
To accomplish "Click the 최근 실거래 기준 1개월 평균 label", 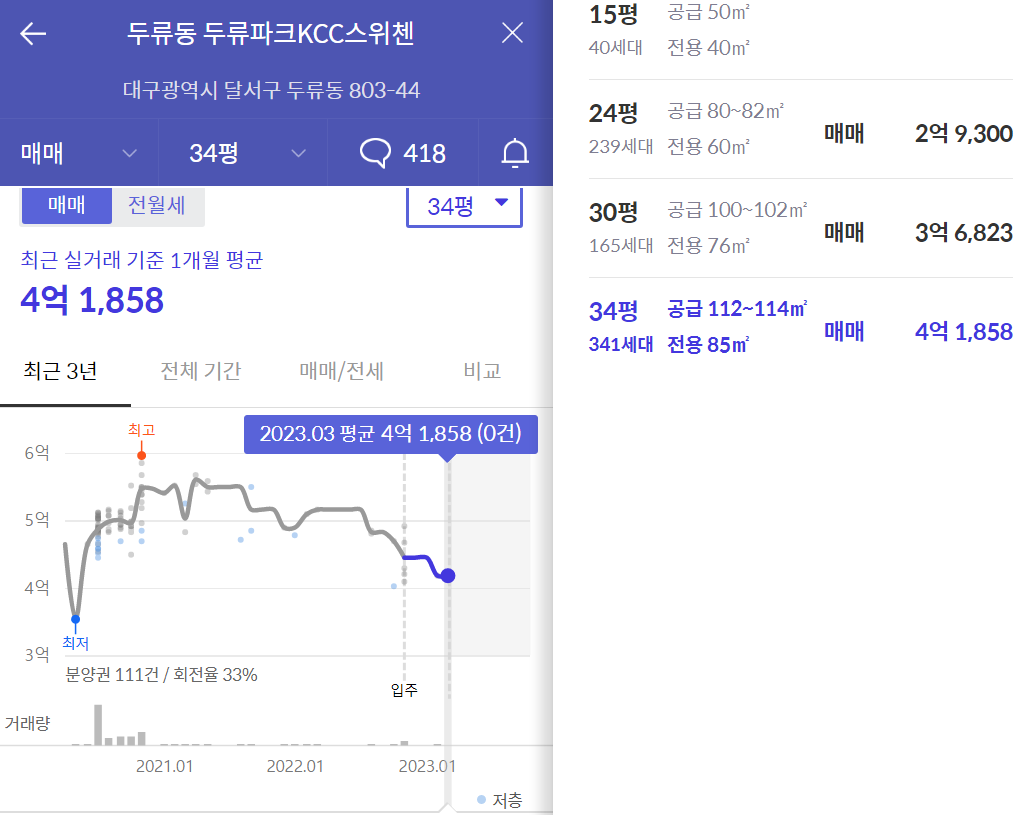I will [142, 260].
